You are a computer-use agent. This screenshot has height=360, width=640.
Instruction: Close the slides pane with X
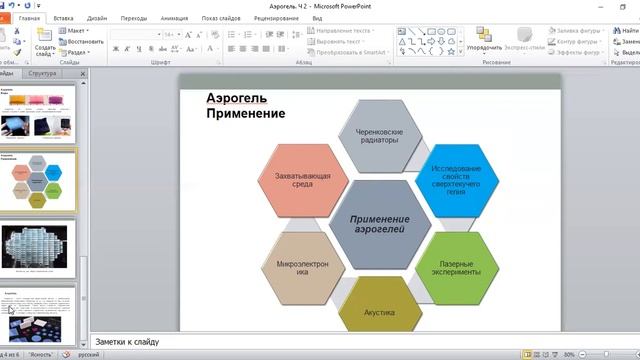click(83, 74)
